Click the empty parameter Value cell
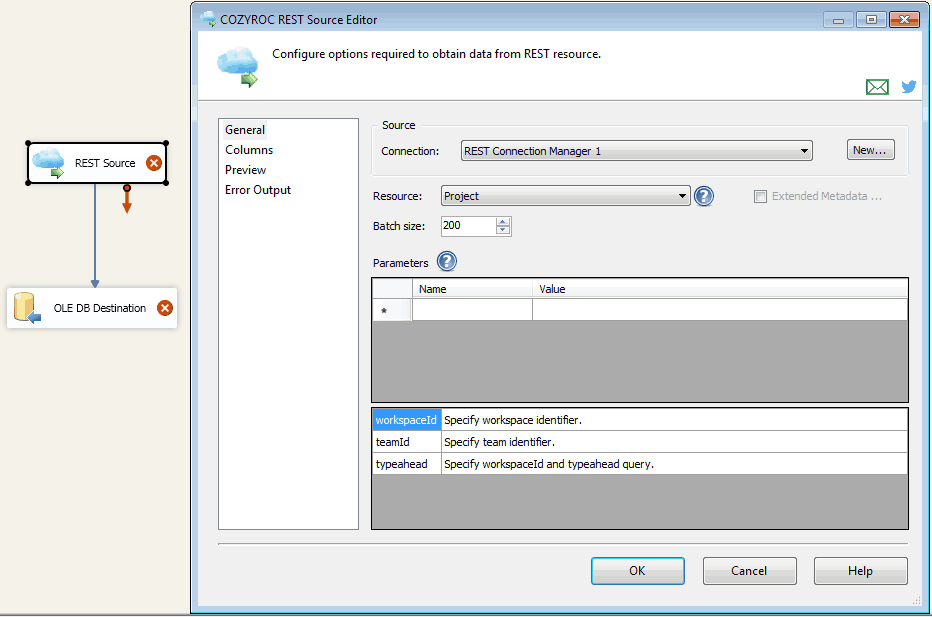 point(719,310)
